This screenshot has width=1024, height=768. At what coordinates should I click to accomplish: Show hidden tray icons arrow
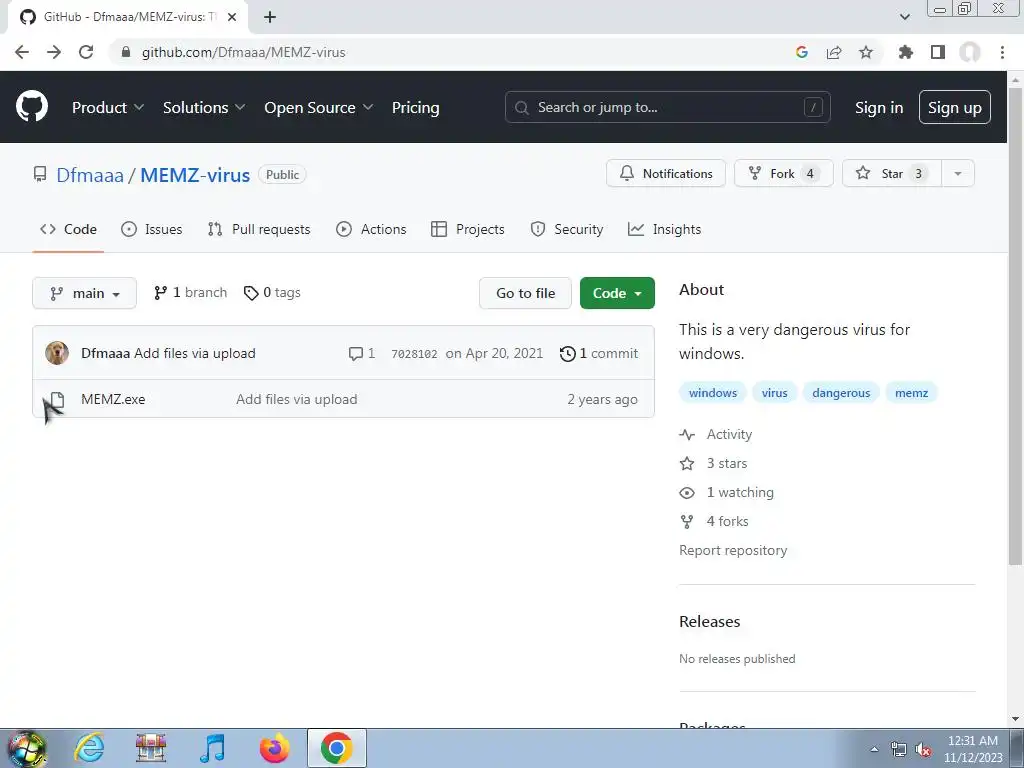coord(874,749)
